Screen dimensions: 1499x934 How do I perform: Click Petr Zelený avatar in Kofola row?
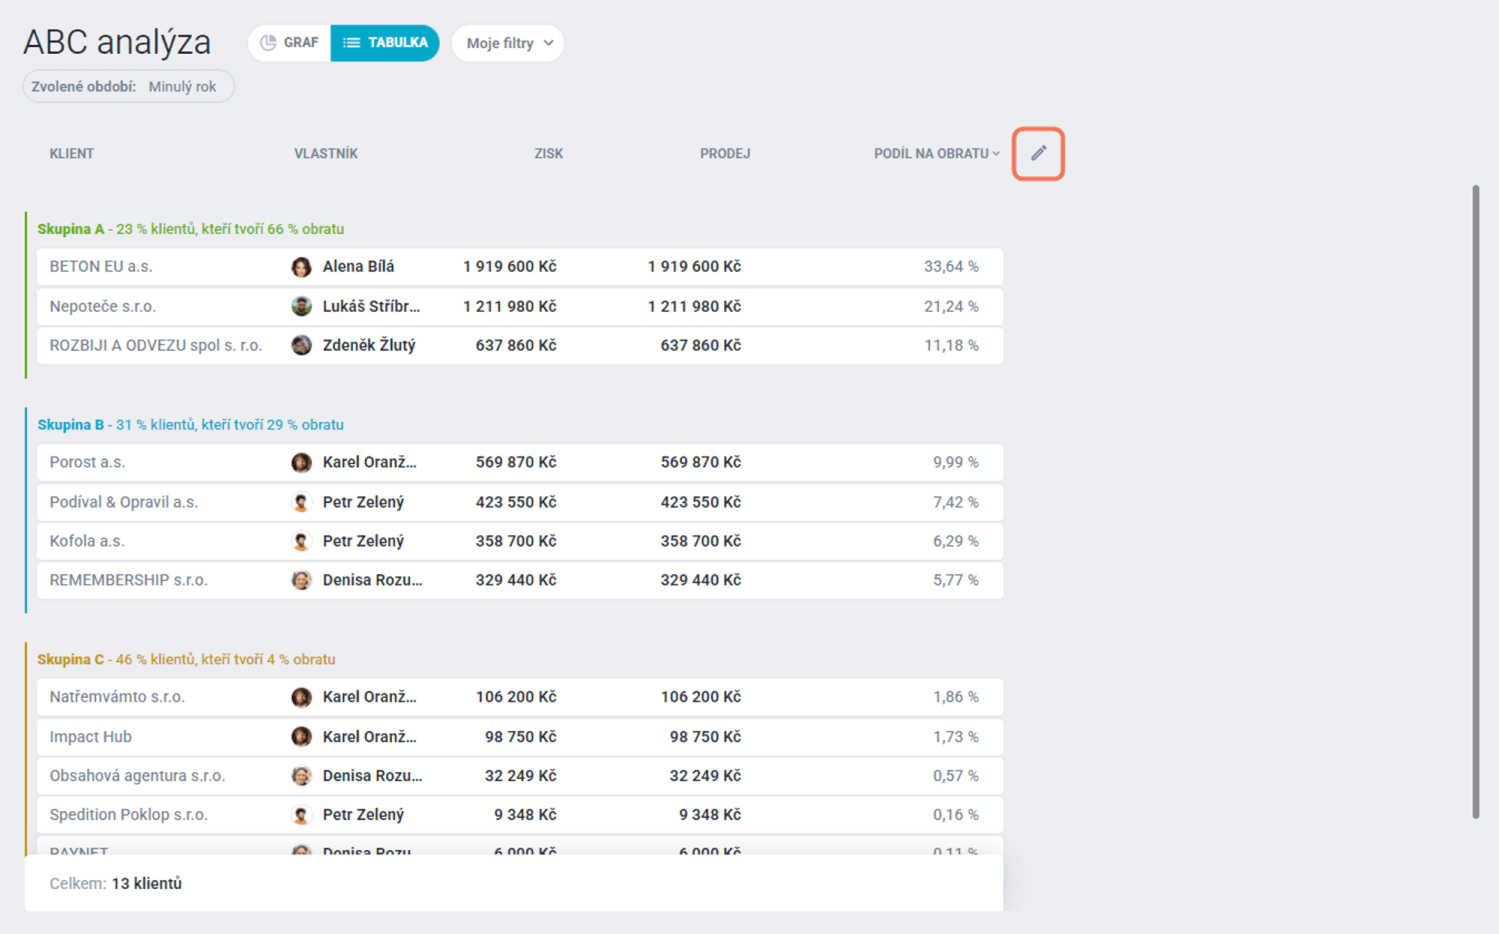coord(301,541)
